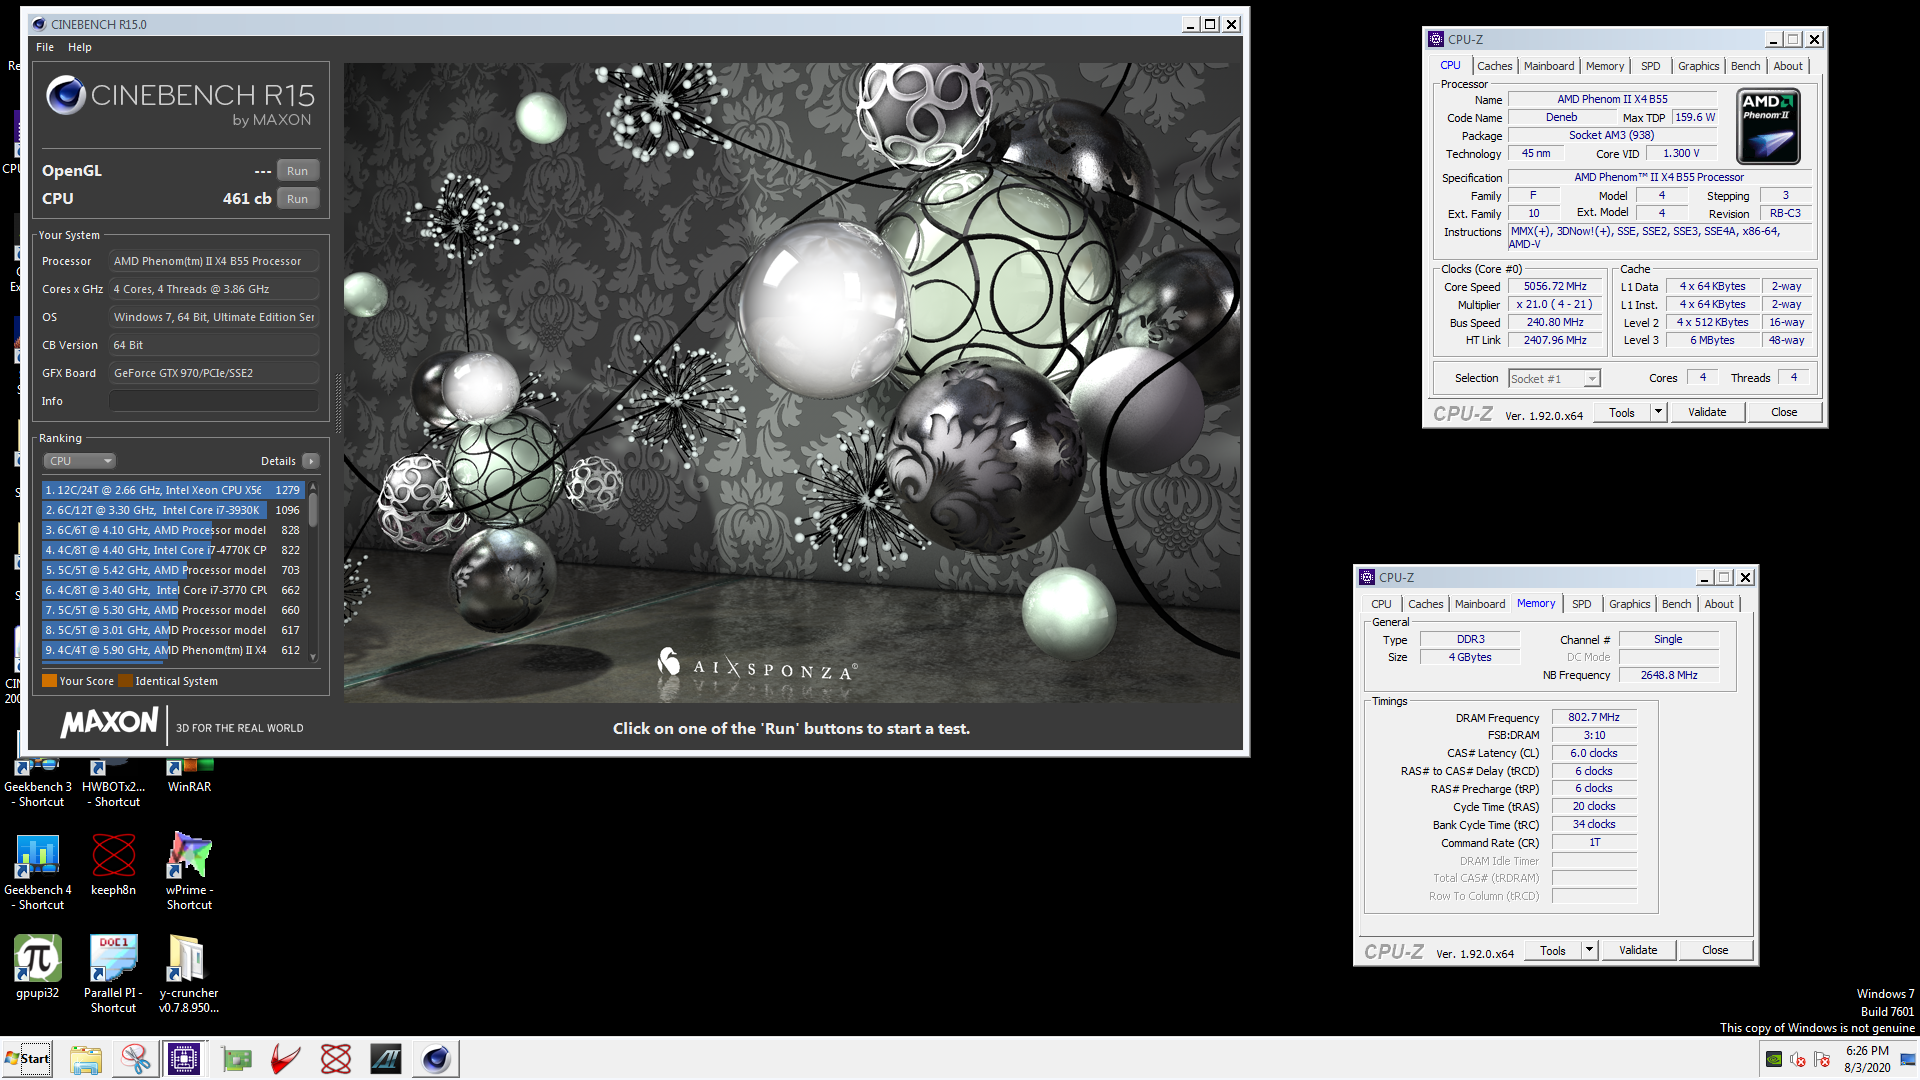Switch to CPU tab in bottom CPU-Z window
1920x1080 pixels.
(x=1381, y=604)
